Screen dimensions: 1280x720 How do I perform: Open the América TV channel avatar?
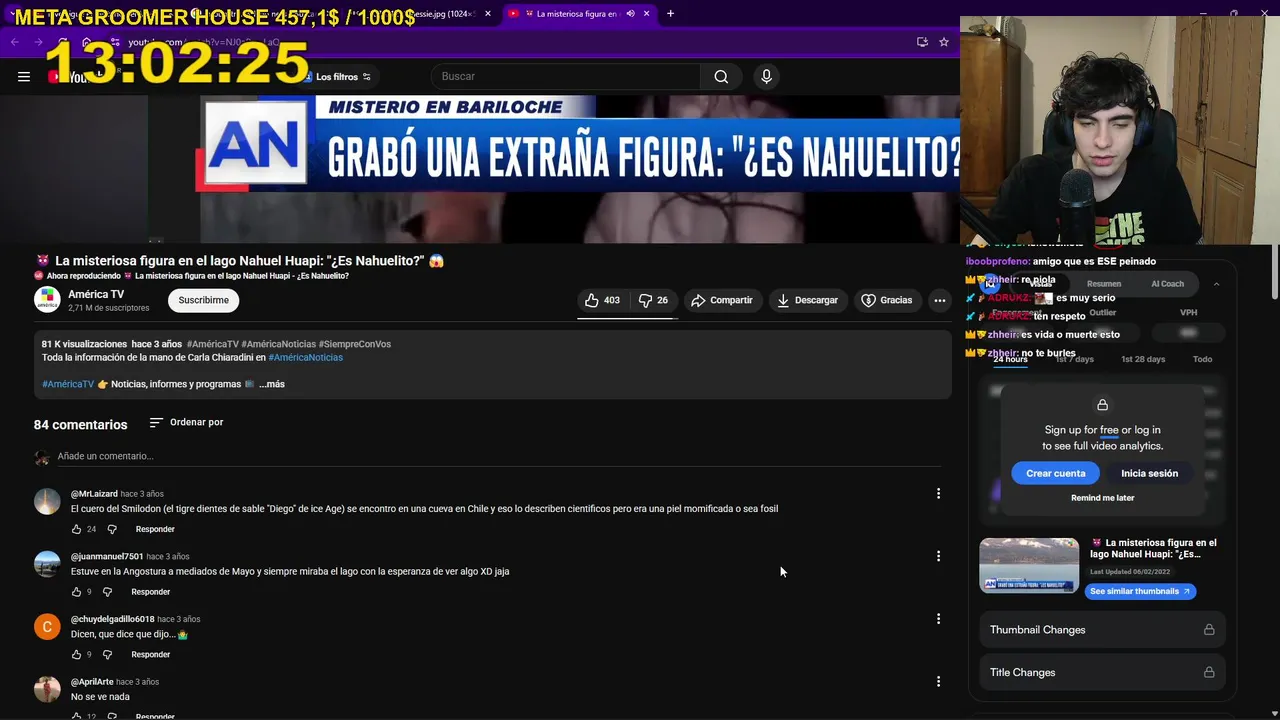[x=47, y=300]
